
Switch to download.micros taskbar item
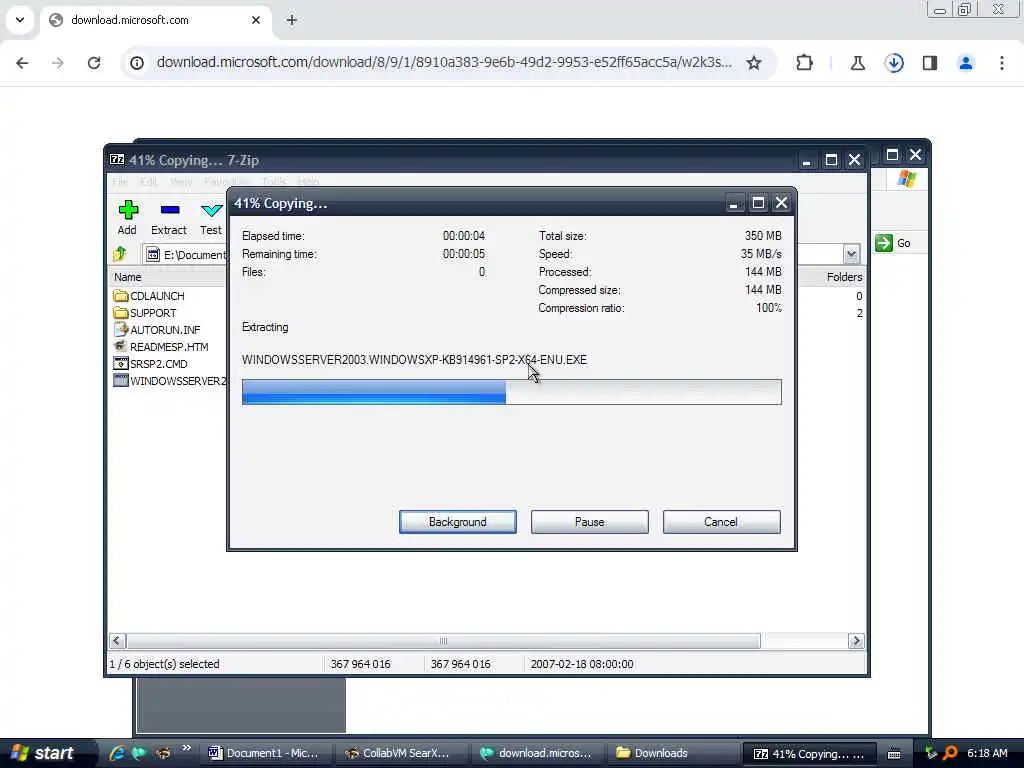click(x=536, y=753)
